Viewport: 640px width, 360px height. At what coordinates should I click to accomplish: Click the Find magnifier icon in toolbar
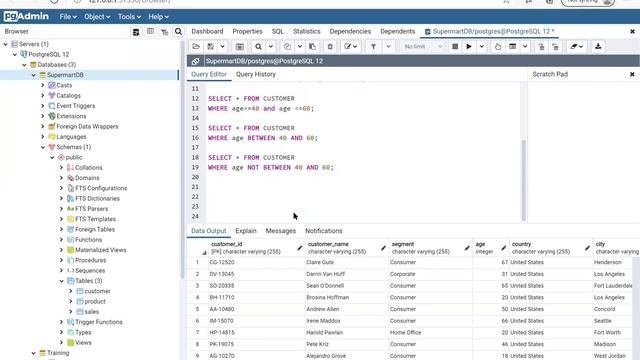[258, 47]
